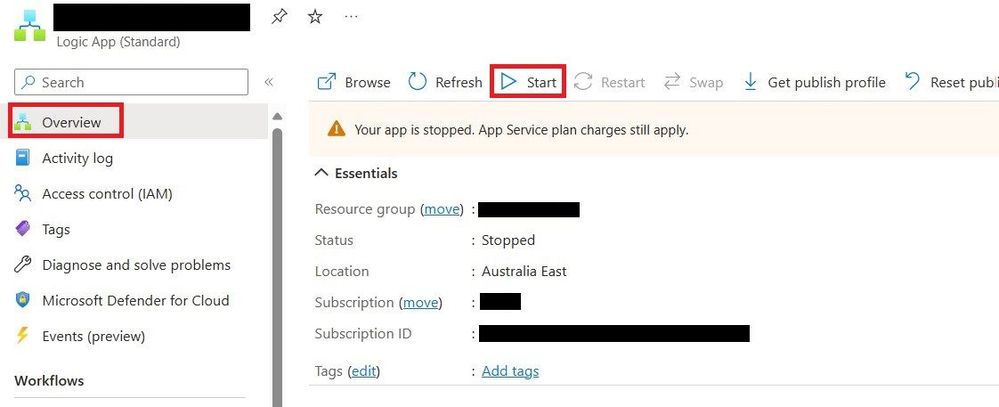Click the Restart button
999x407 pixels.
click(x=610, y=82)
